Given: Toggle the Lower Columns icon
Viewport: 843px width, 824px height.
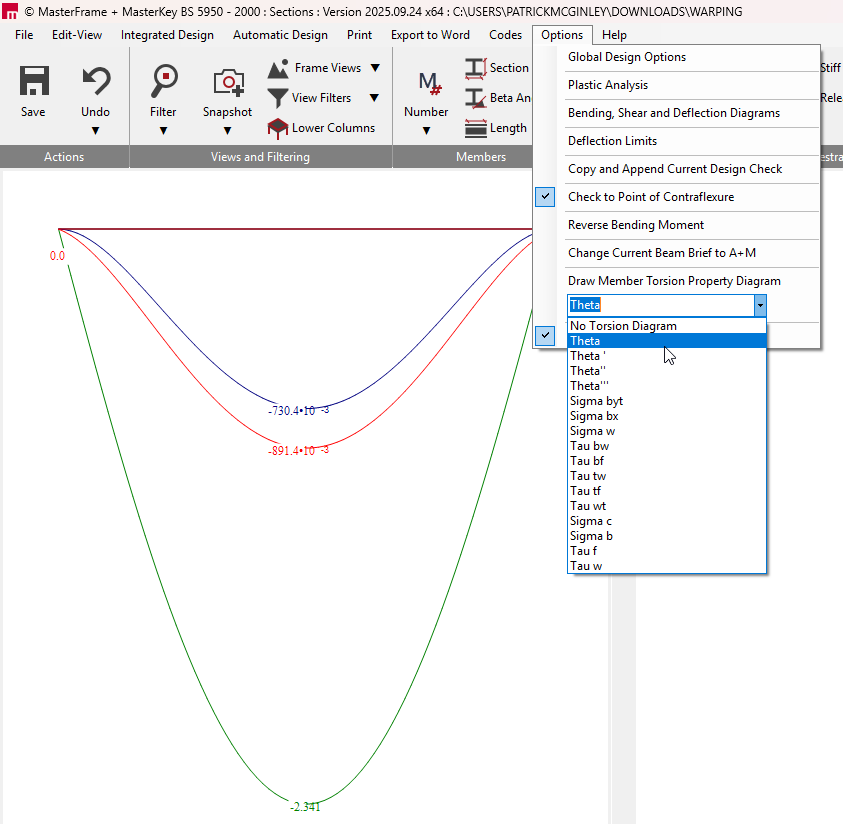Looking at the screenshot, I should 277,128.
